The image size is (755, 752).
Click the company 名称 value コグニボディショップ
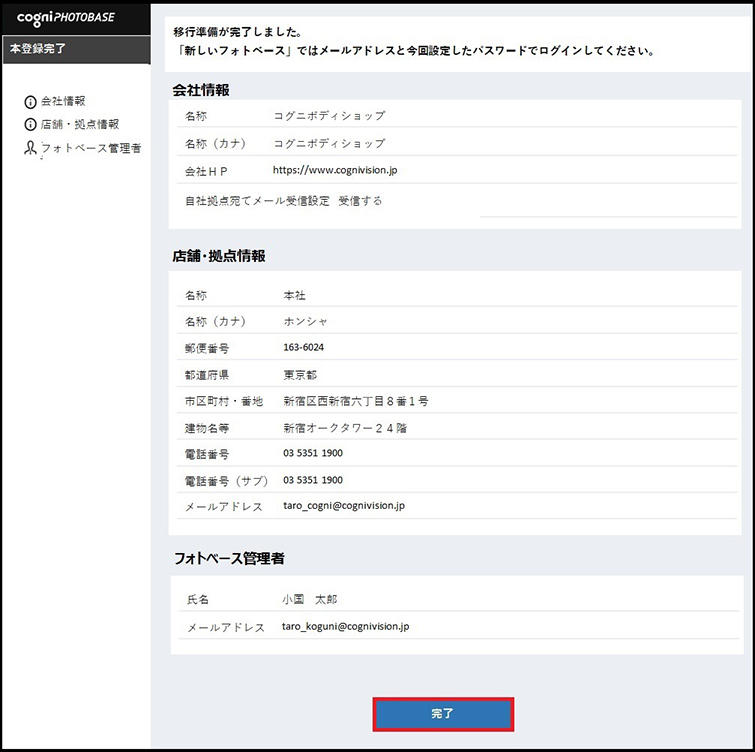click(329, 116)
